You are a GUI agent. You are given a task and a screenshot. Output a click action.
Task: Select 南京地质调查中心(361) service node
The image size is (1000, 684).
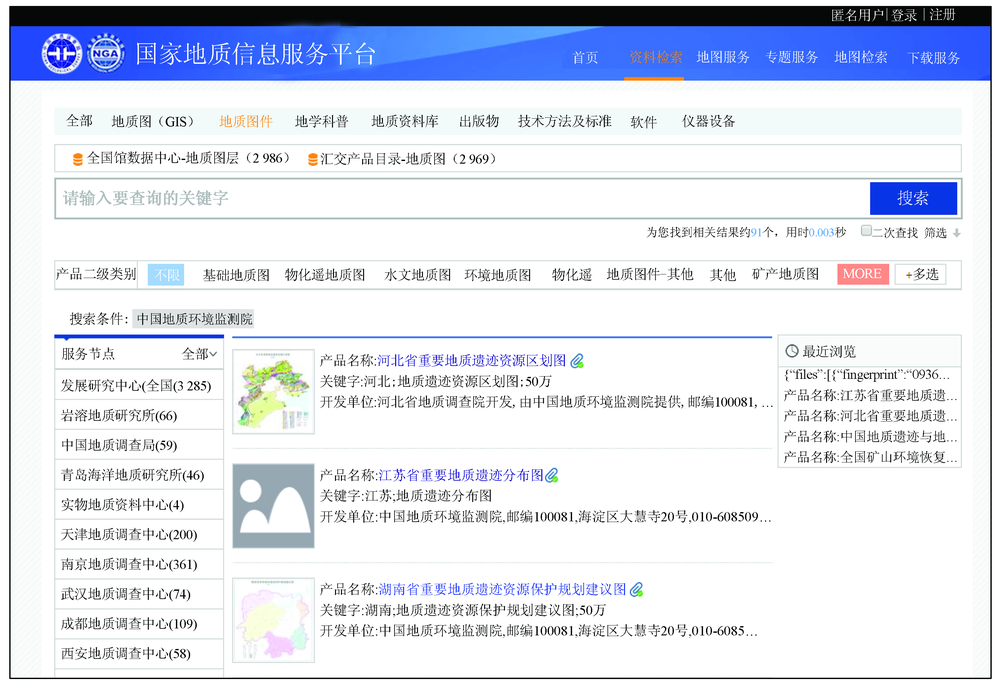coord(139,564)
